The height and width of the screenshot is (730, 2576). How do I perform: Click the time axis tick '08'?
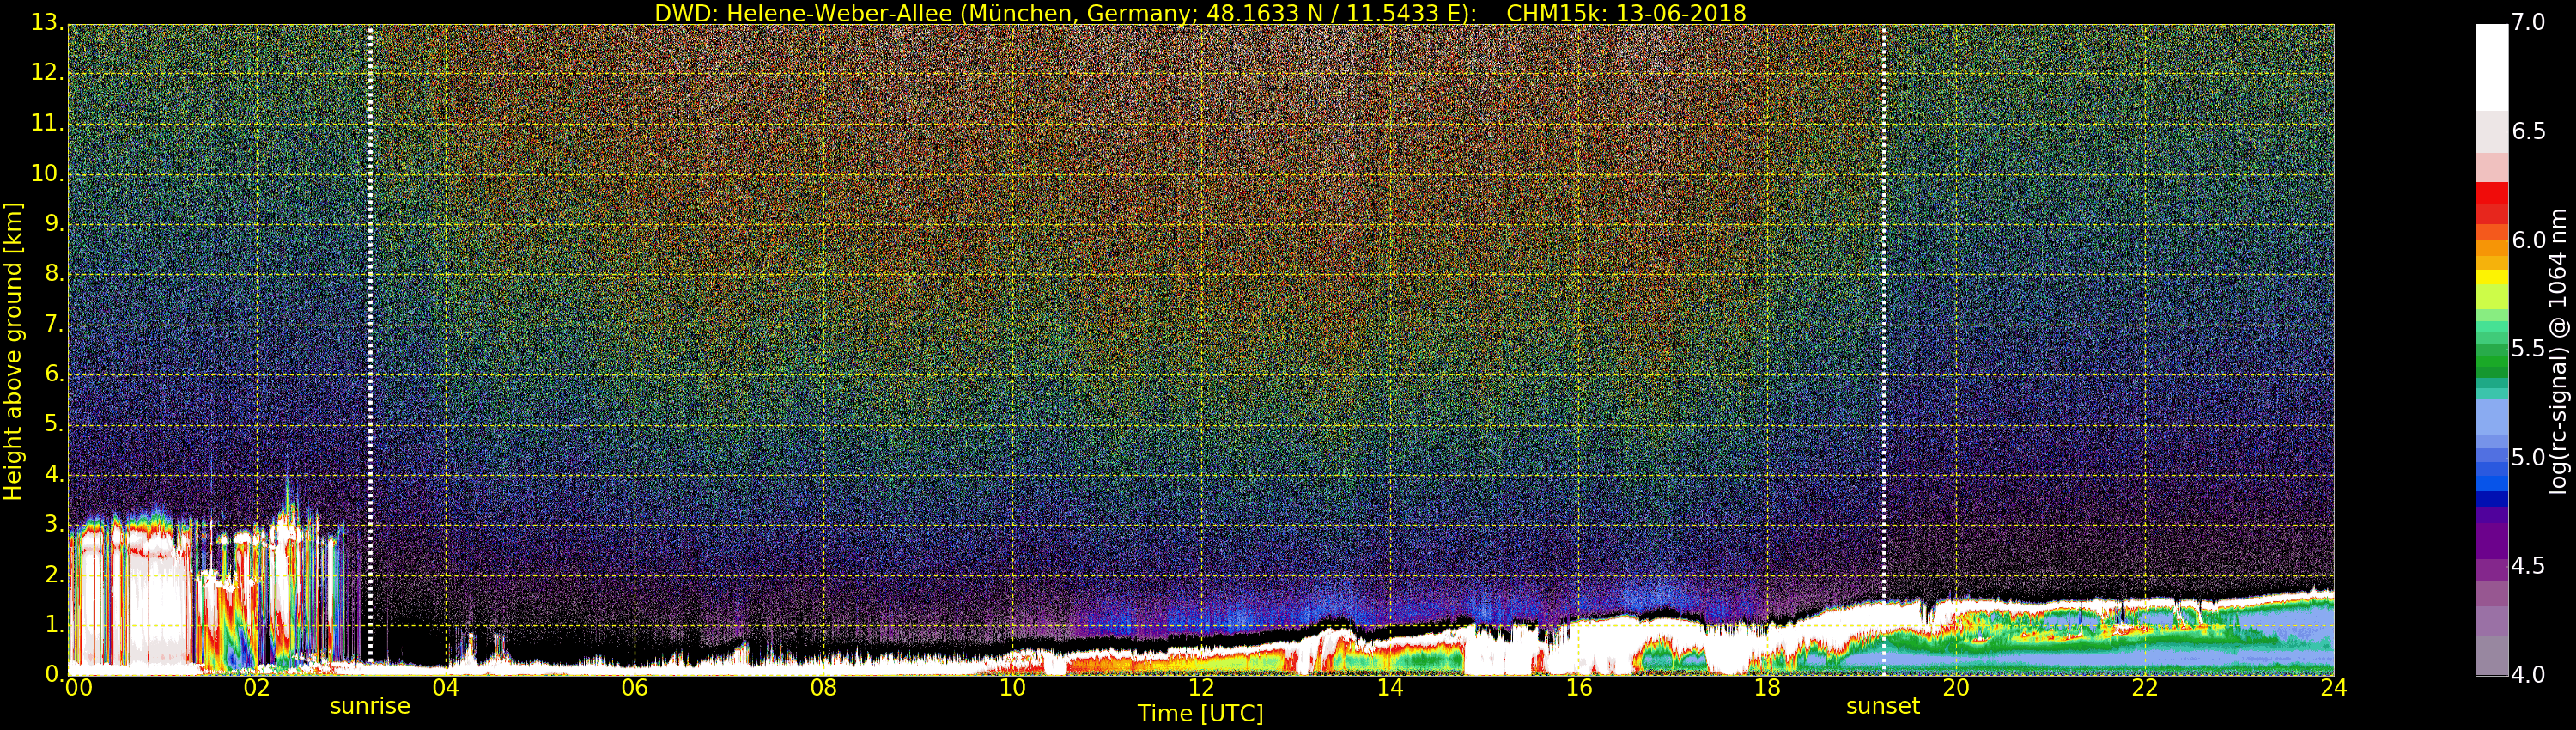[x=823, y=688]
